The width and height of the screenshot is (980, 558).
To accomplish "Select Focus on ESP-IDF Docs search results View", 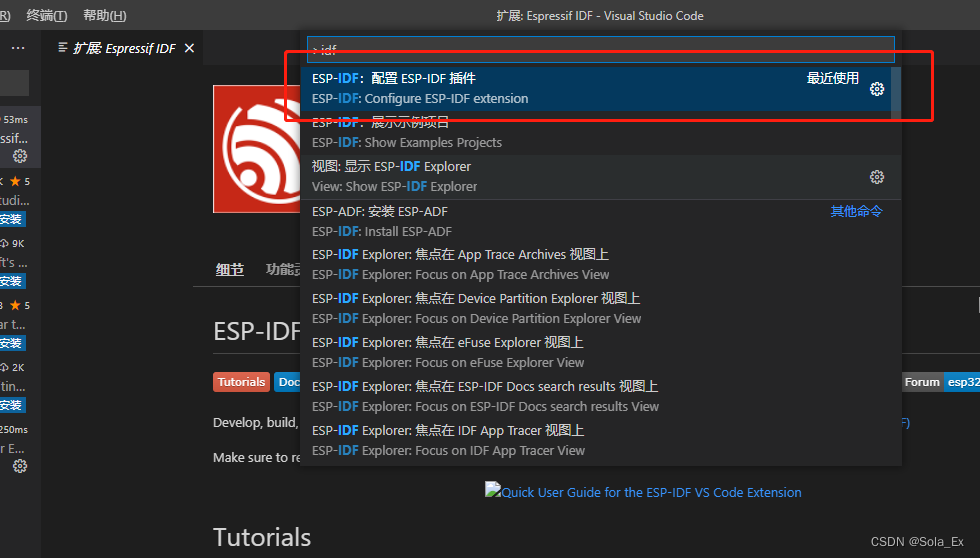I will point(601,396).
